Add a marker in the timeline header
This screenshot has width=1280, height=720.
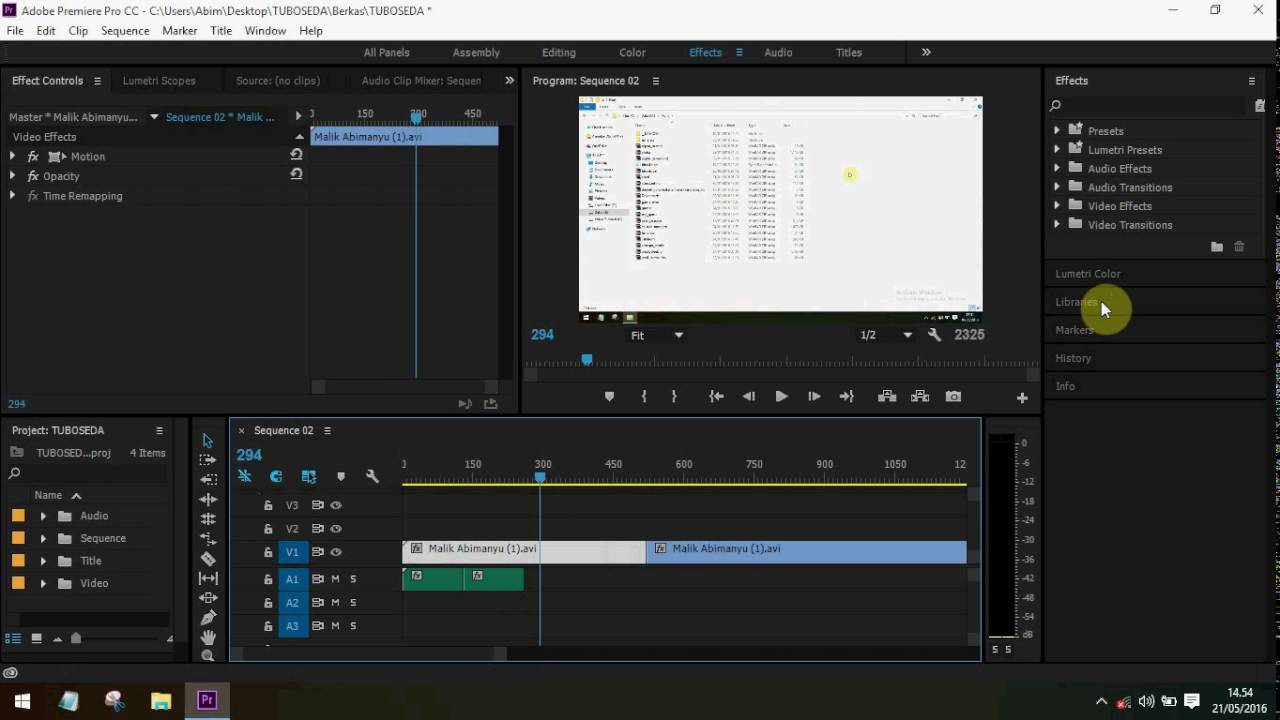click(x=341, y=477)
